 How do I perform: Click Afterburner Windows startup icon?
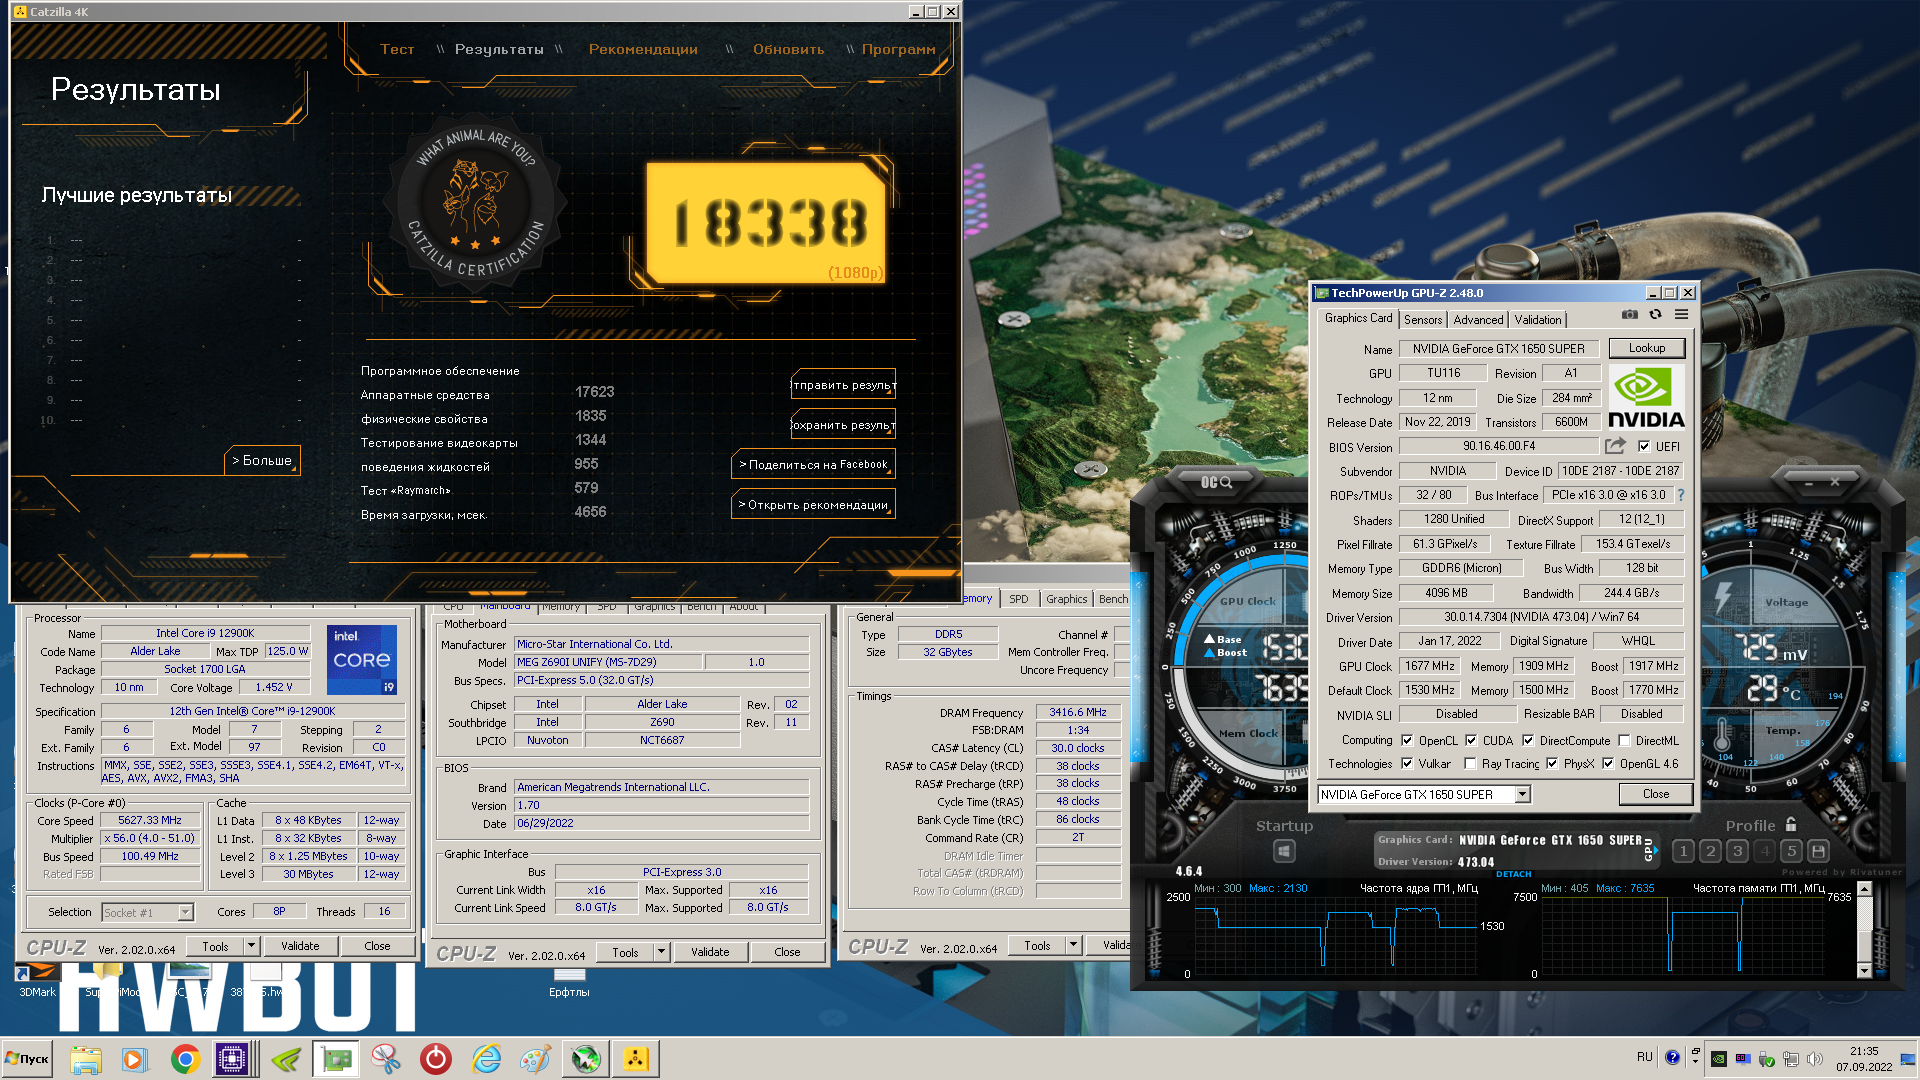(x=1285, y=851)
